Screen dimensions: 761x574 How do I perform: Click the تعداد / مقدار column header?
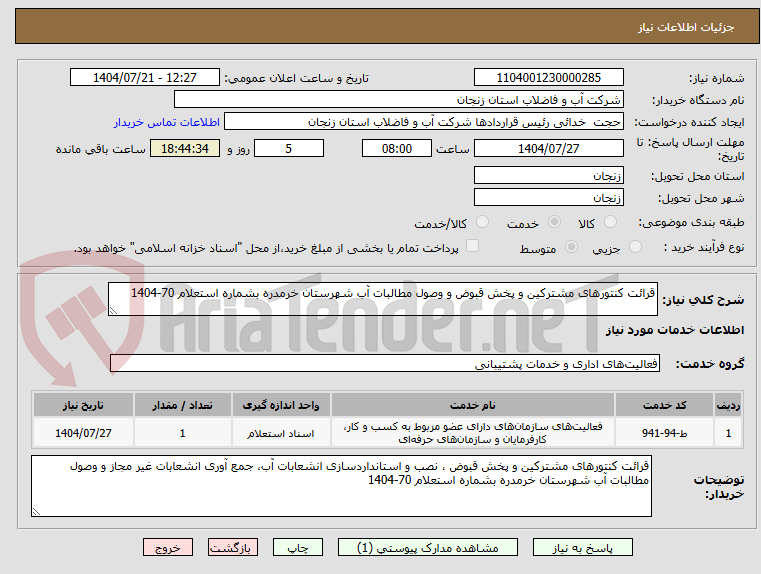(x=182, y=405)
